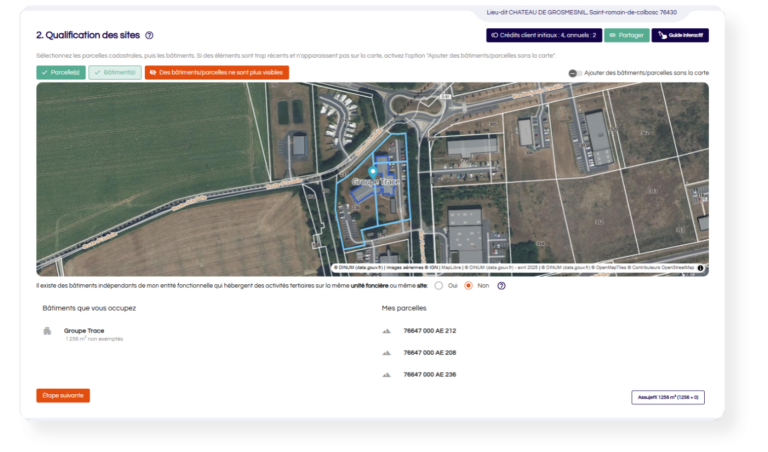Click the map location pin marker
Image resolution: width=768 pixels, height=452 pixels.
(373, 172)
